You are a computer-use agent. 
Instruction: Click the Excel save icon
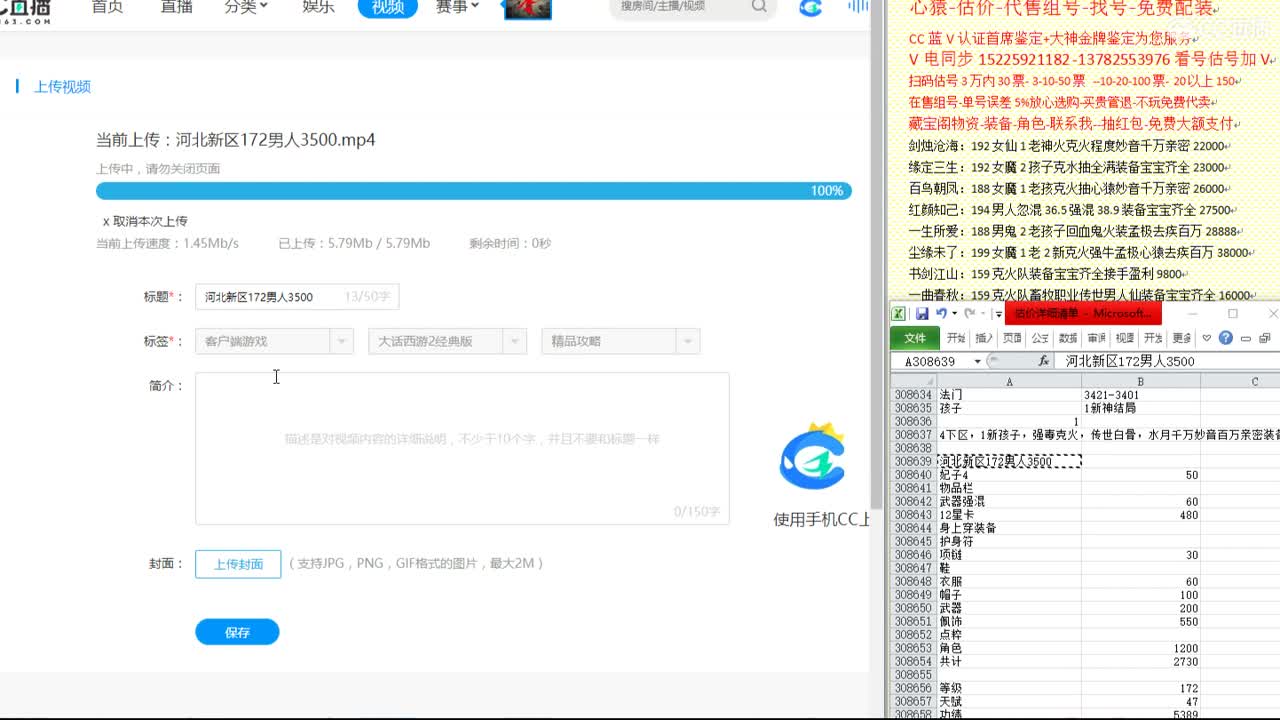click(922, 314)
